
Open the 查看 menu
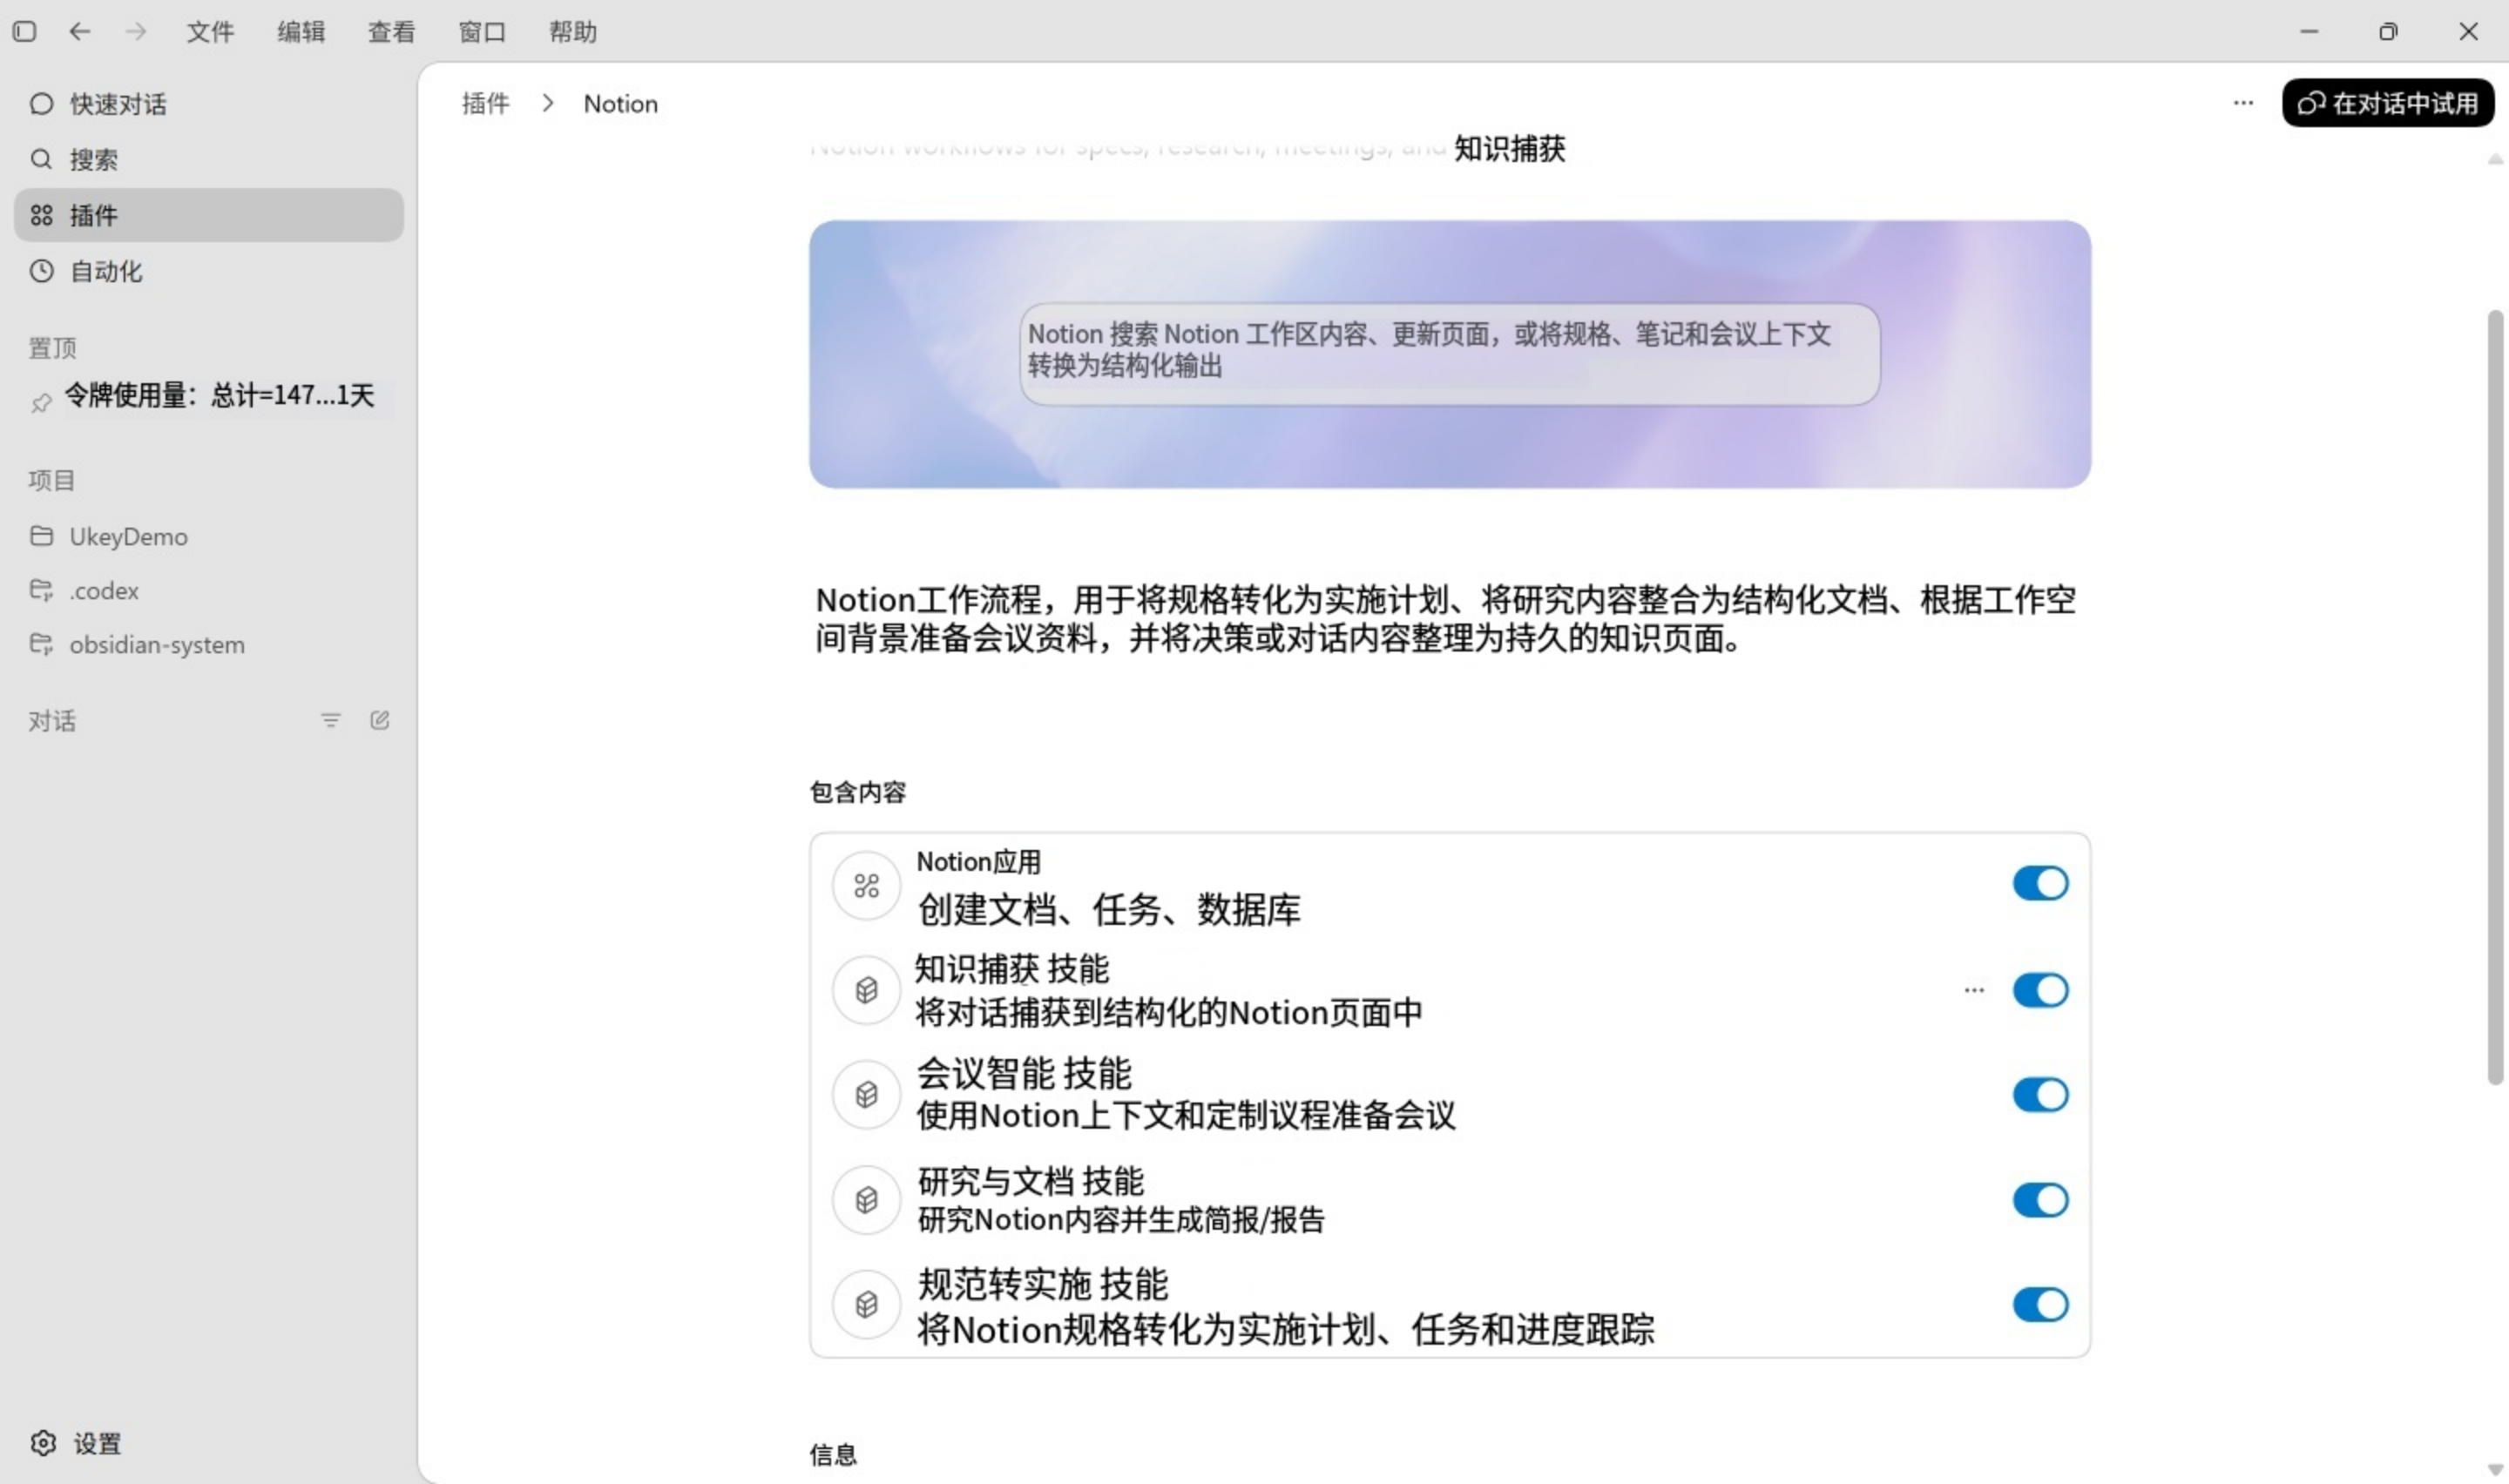391,32
